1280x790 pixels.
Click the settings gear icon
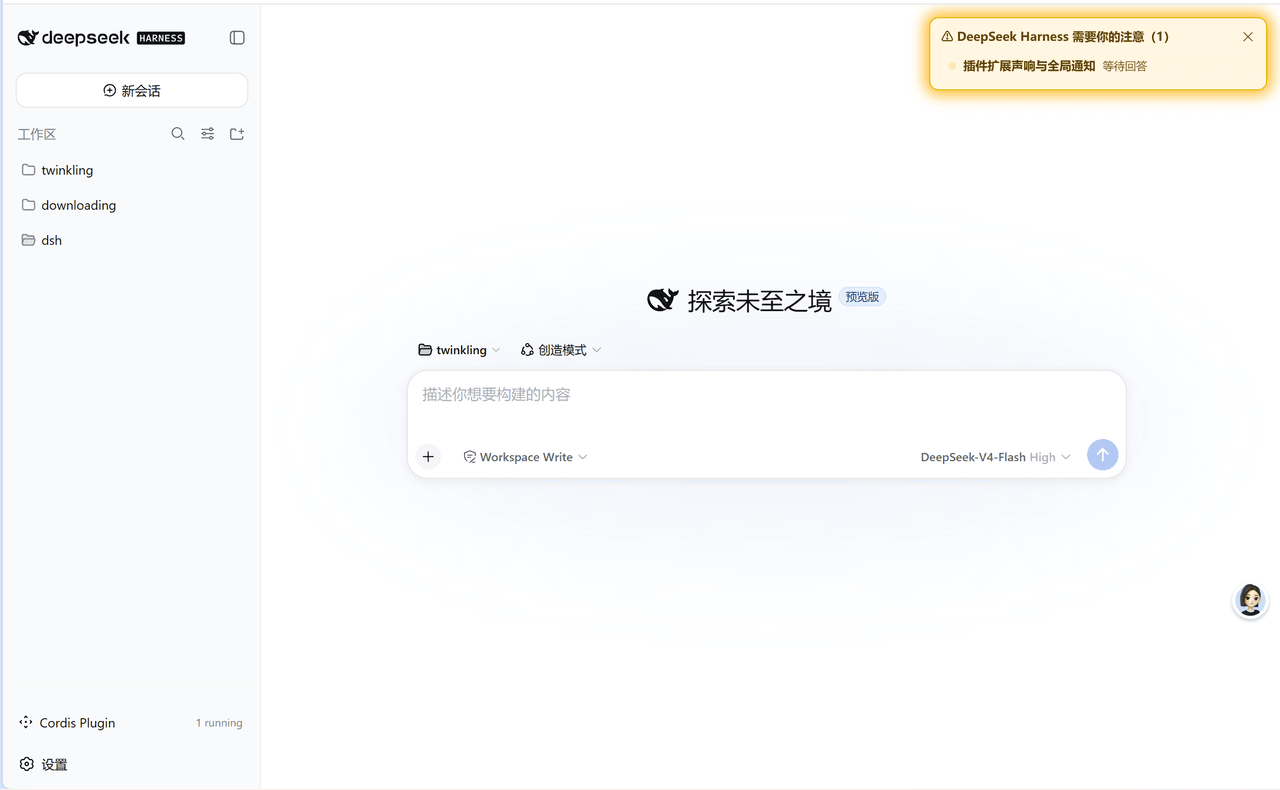27,764
